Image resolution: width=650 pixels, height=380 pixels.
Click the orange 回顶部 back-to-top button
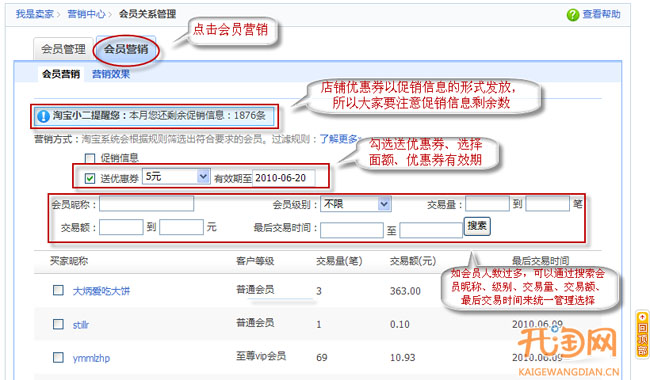[x=642, y=334]
